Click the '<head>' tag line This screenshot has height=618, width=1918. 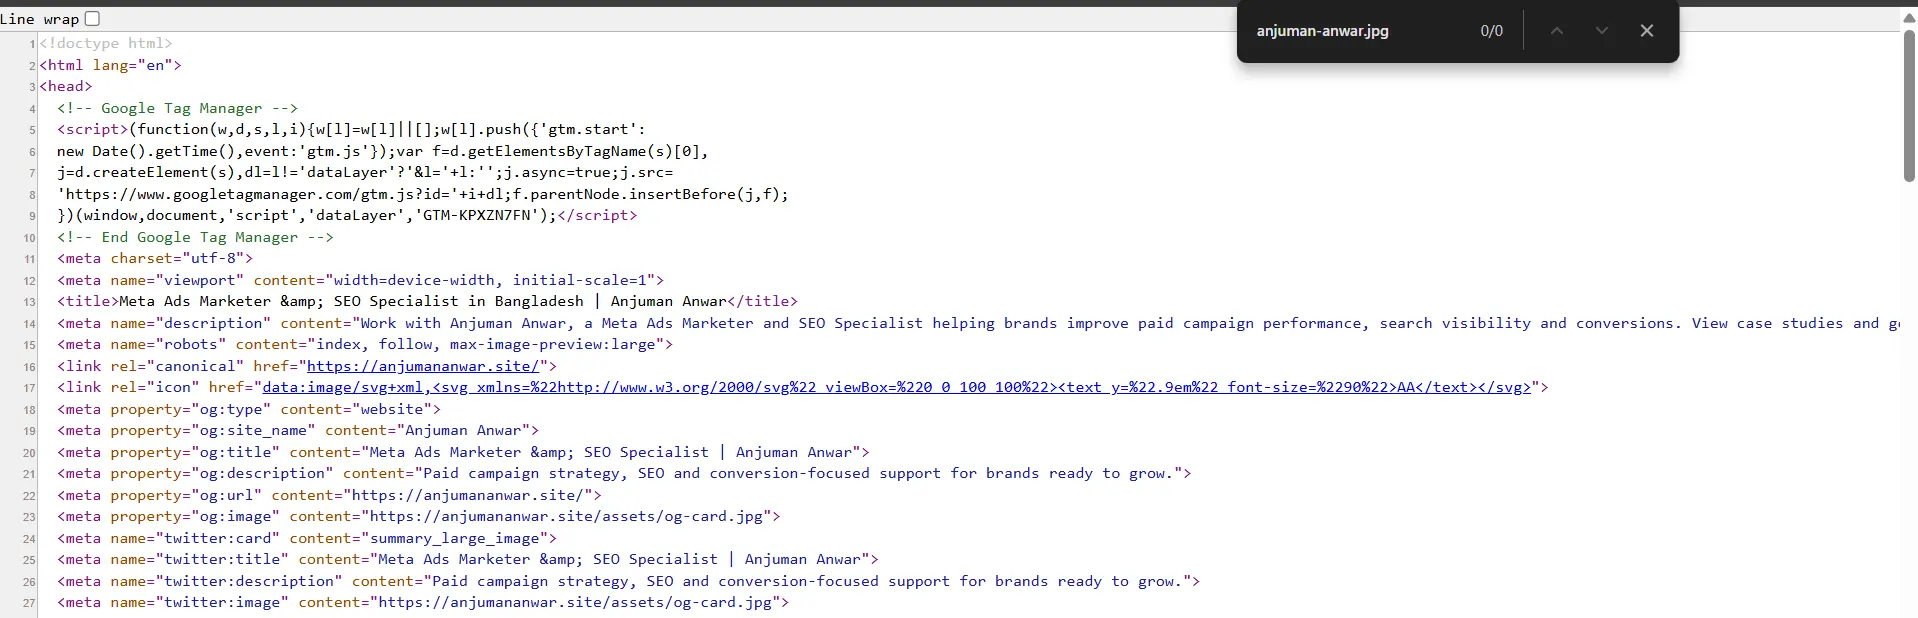point(66,86)
